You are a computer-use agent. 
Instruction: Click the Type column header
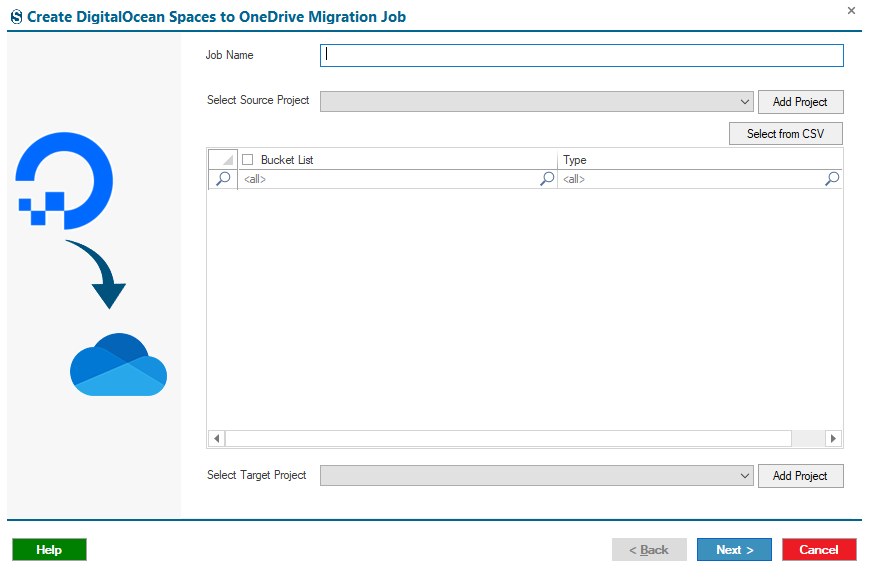700,160
